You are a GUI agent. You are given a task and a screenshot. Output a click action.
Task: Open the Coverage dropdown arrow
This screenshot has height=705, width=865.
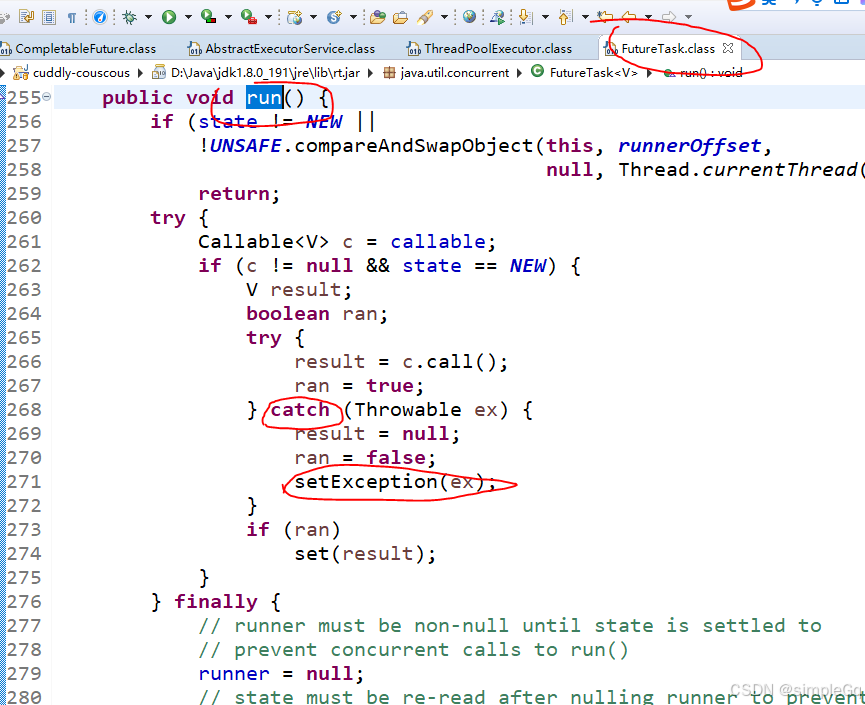(228, 17)
